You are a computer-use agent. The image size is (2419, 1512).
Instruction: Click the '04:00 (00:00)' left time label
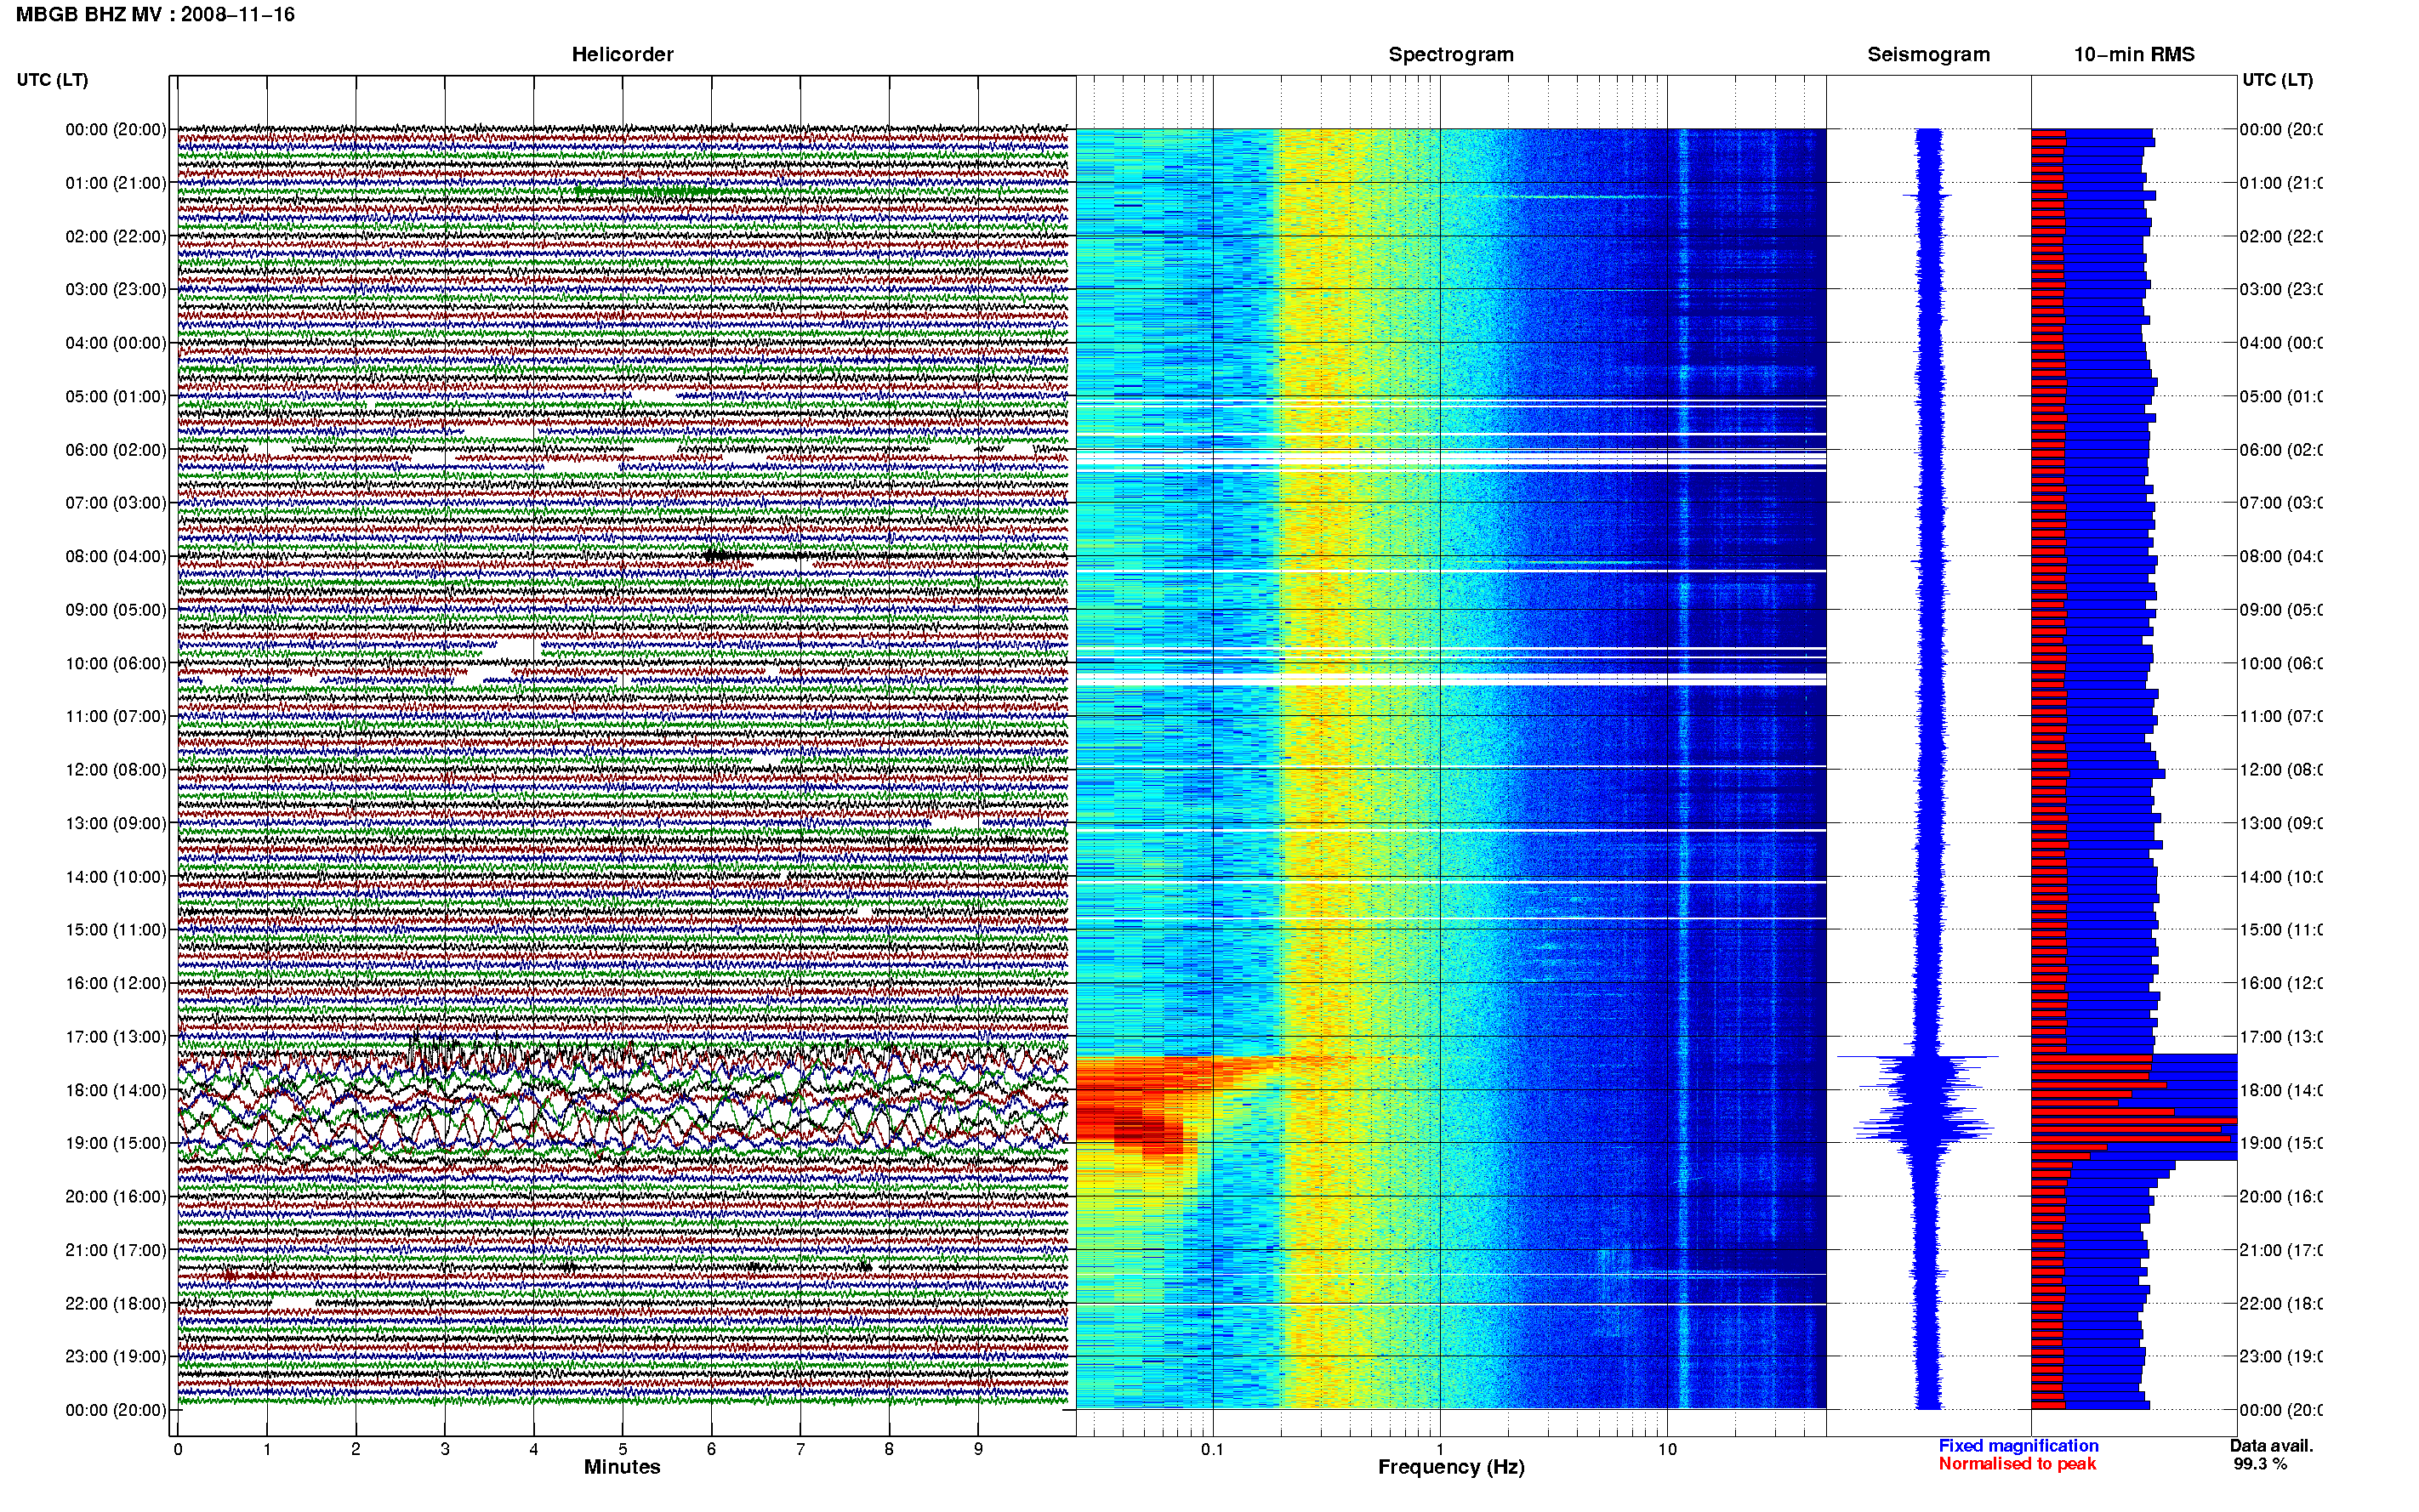pos(116,343)
